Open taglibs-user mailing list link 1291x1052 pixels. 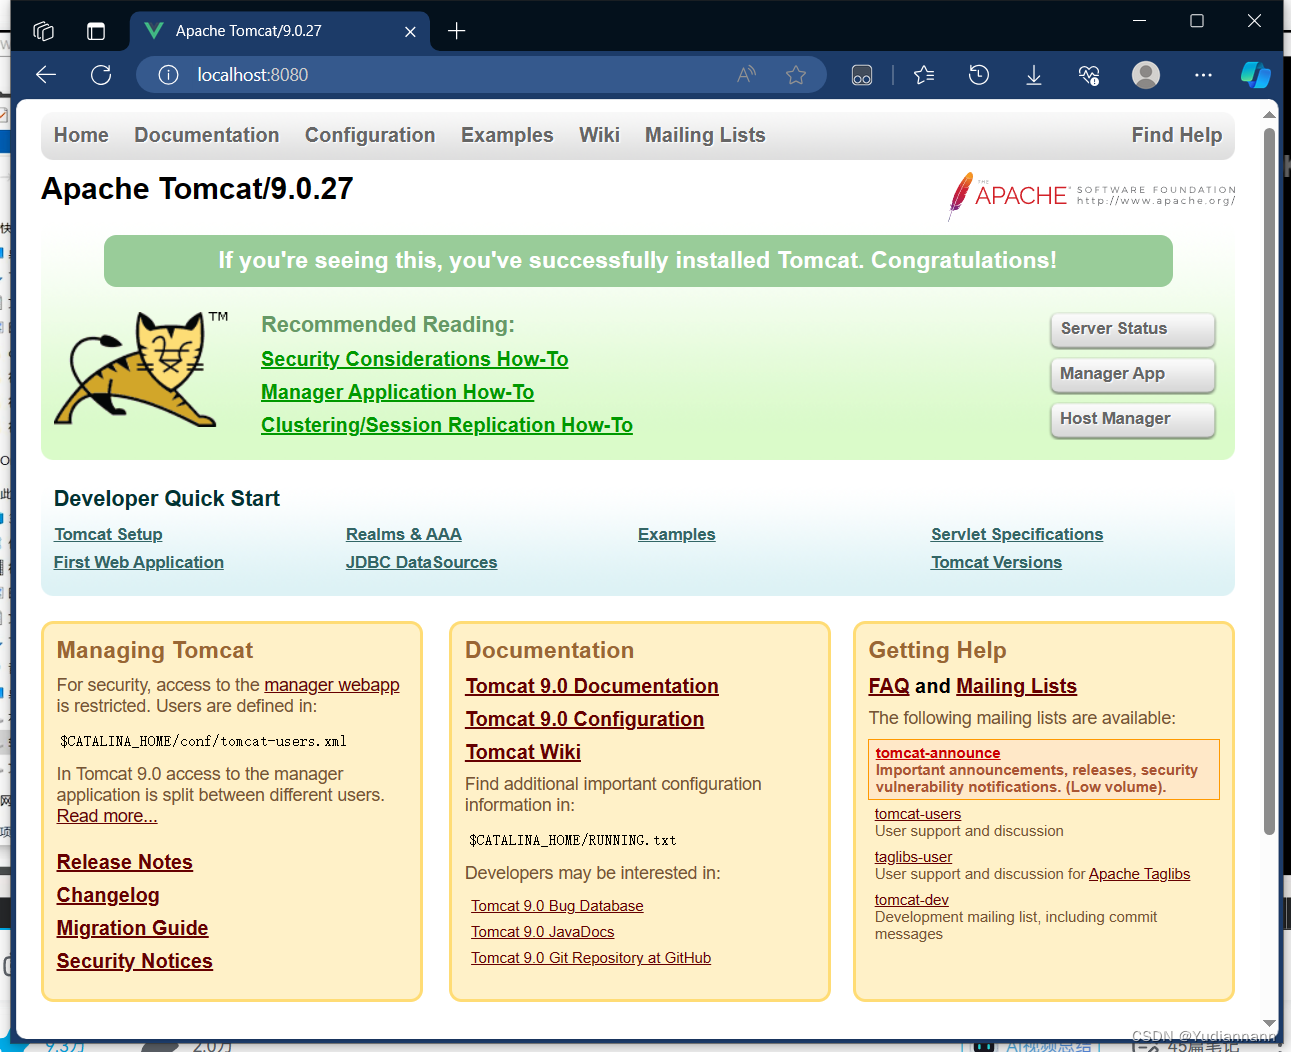click(914, 857)
